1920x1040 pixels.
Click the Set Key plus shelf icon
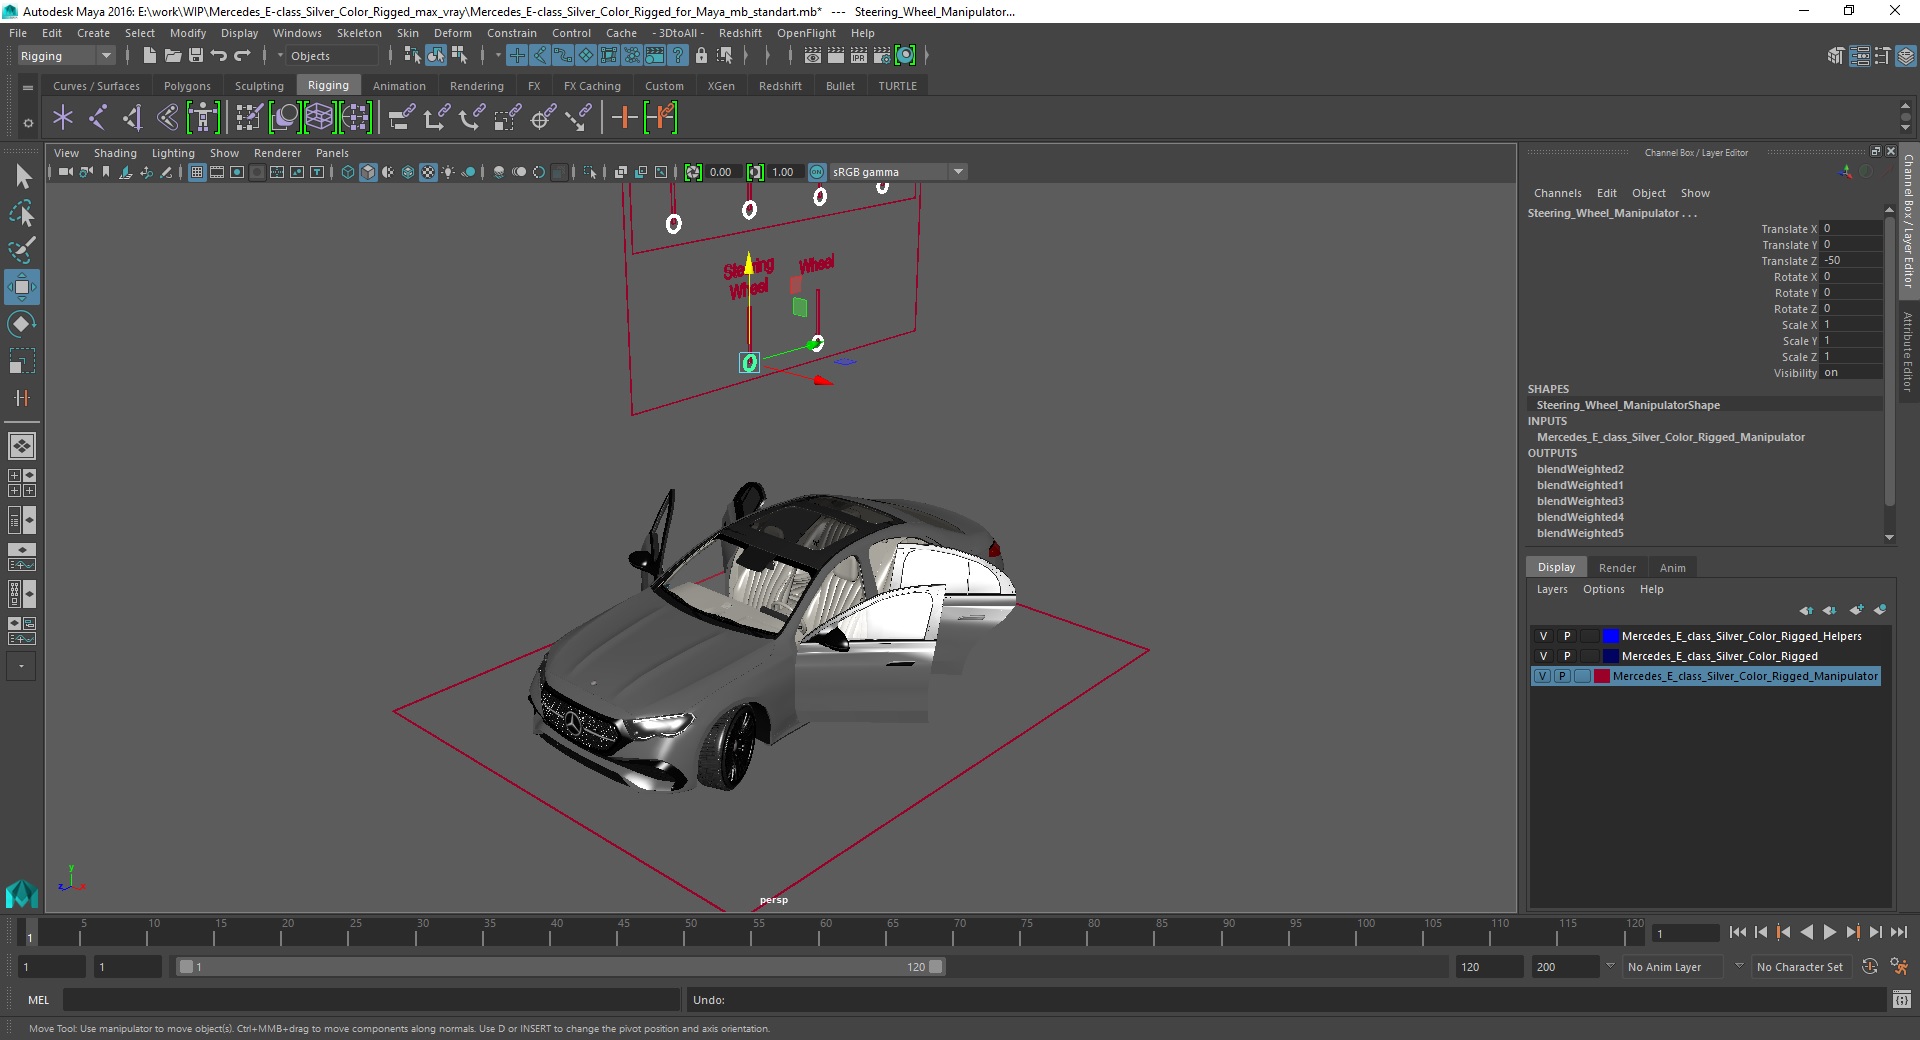[x=624, y=118]
